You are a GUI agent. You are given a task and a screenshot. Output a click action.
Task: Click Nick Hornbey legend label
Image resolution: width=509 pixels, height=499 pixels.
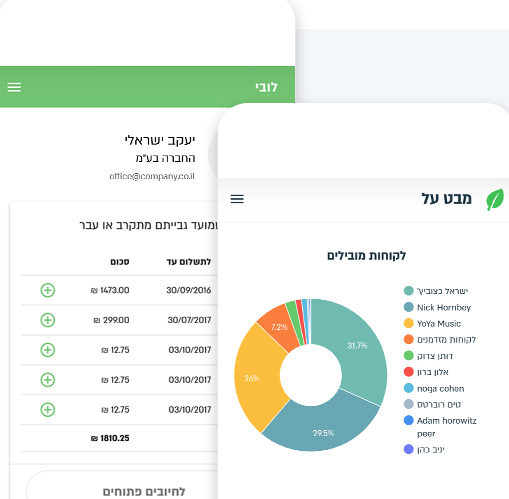[444, 307]
